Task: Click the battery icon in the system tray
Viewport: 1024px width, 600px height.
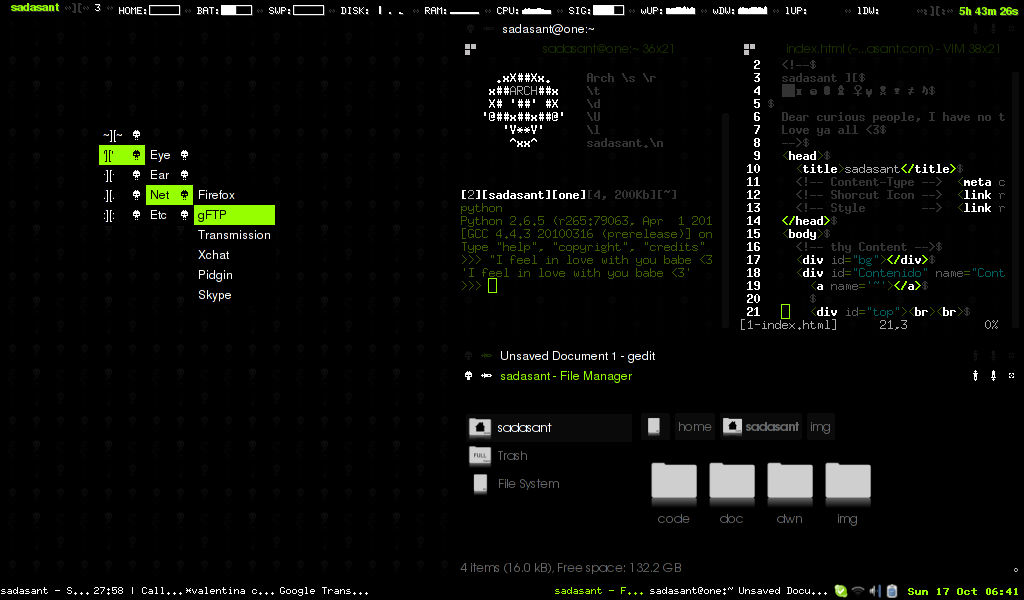Action: 892,591
